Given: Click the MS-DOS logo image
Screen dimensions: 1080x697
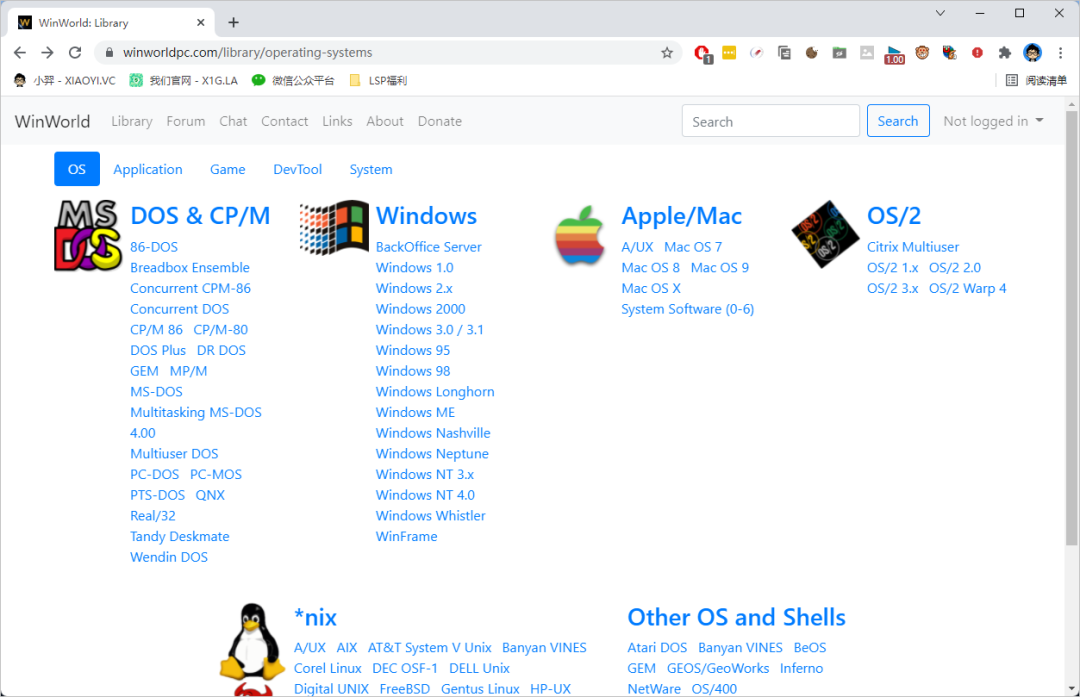Looking at the screenshot, I should pyautogui.click(x=87, y=235).
